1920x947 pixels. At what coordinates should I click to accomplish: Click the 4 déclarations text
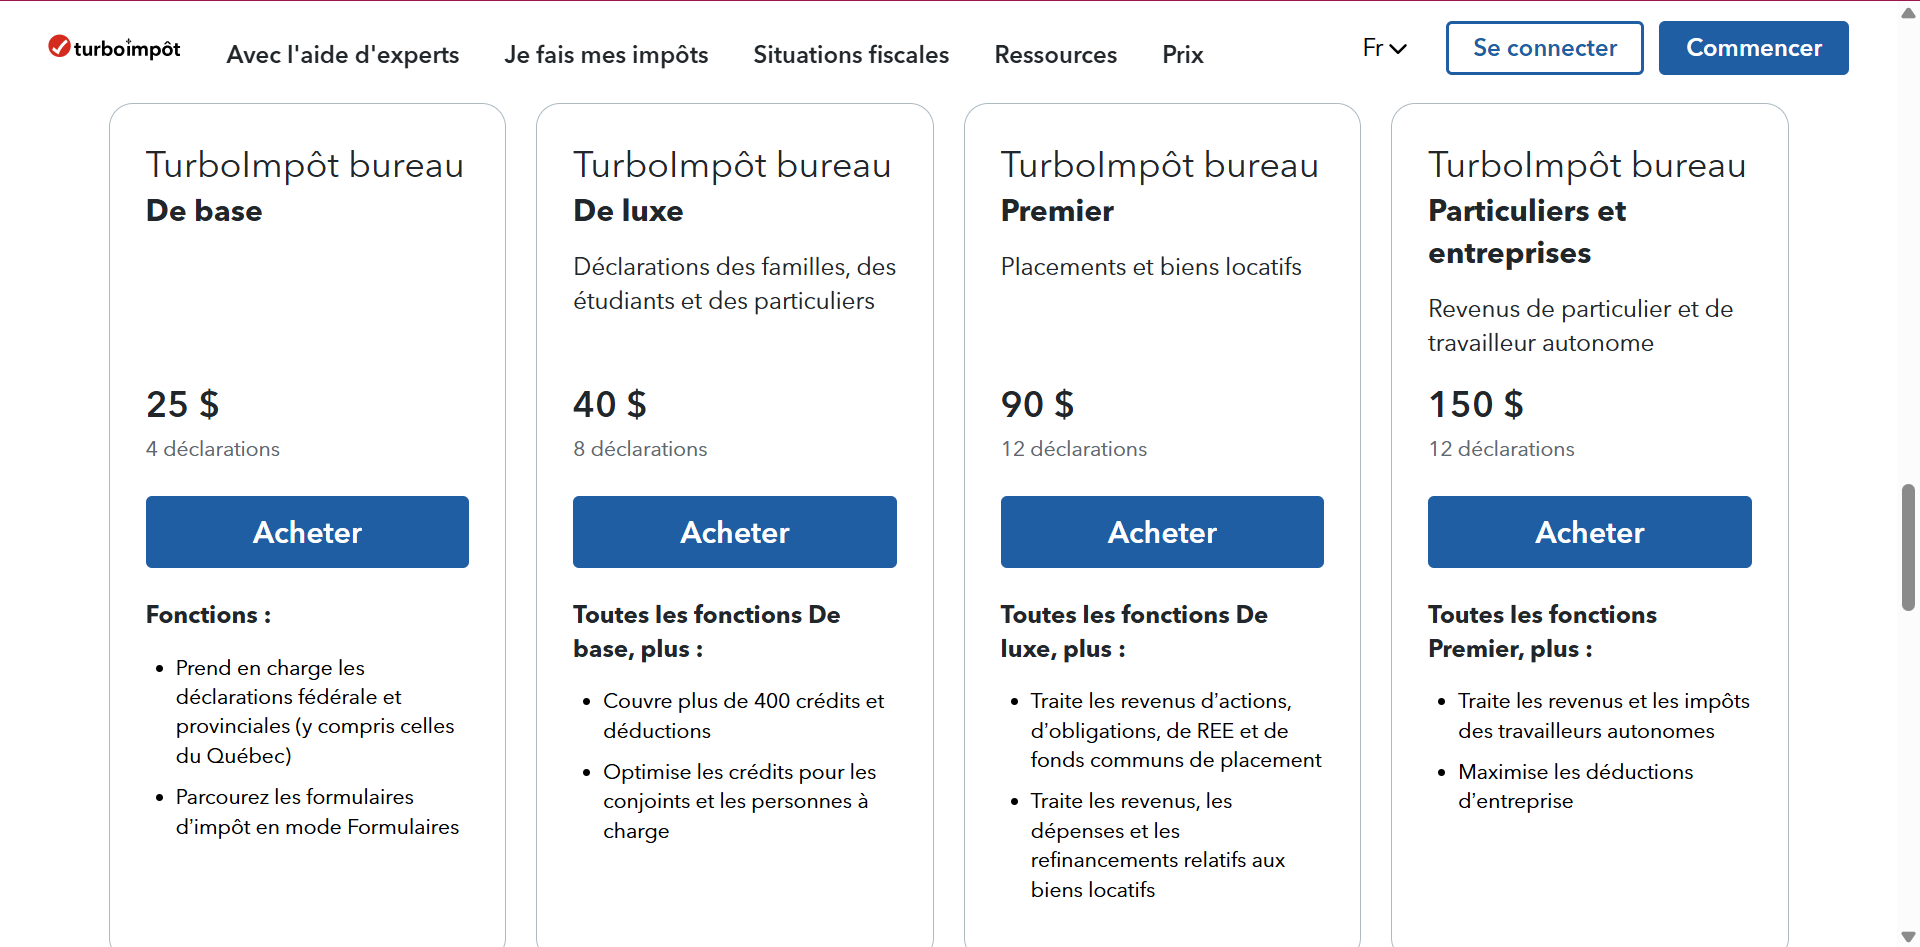tap(213, 449)
